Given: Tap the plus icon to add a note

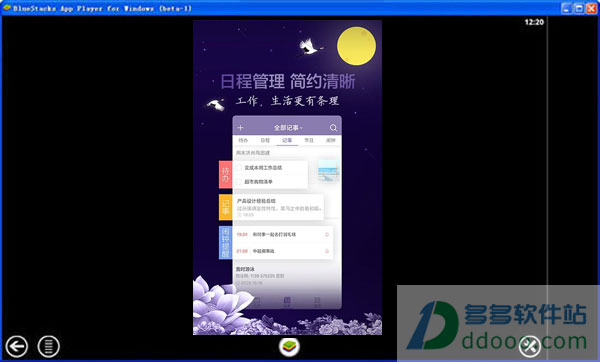Looking at the screenshot, I should point(241,127).
